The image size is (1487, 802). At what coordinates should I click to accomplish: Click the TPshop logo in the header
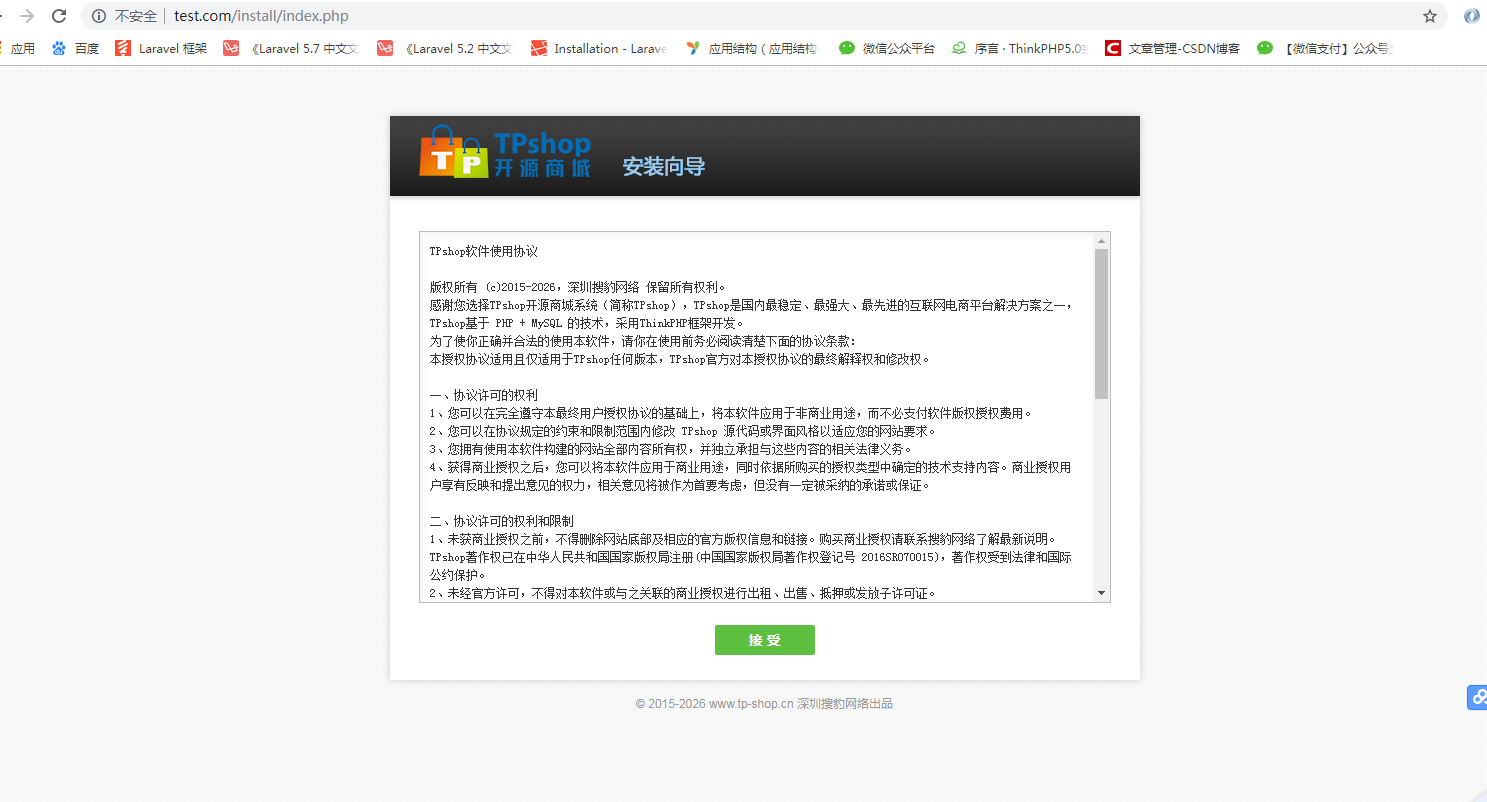point(505,155)
